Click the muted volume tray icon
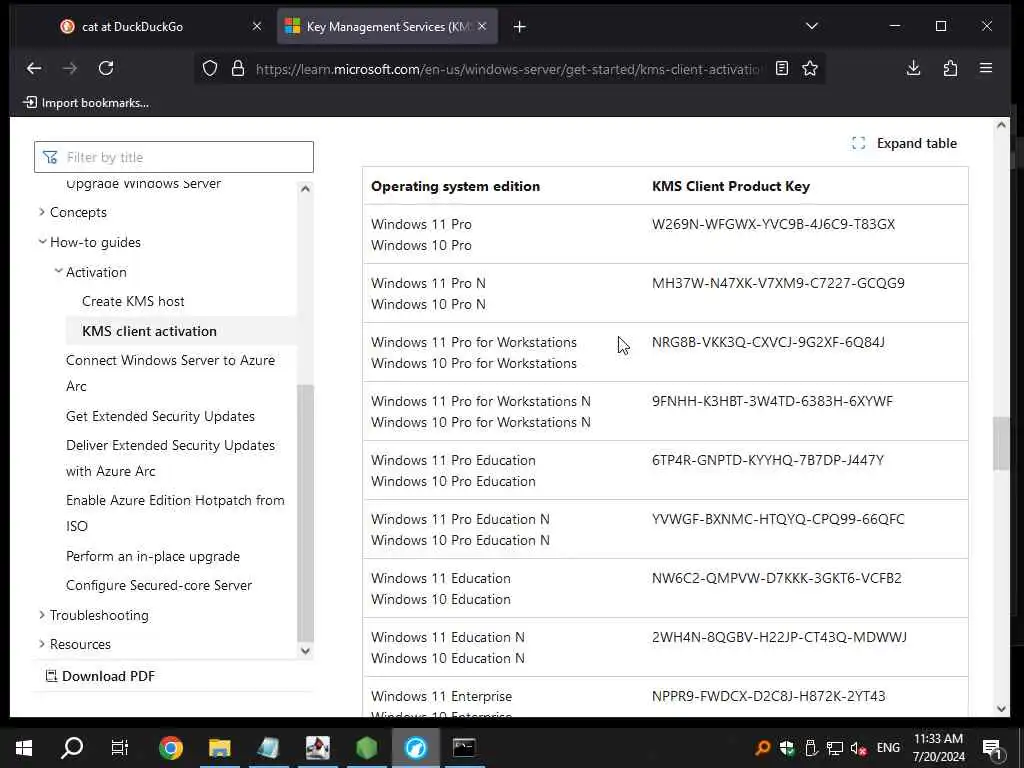 coord(859,748)
